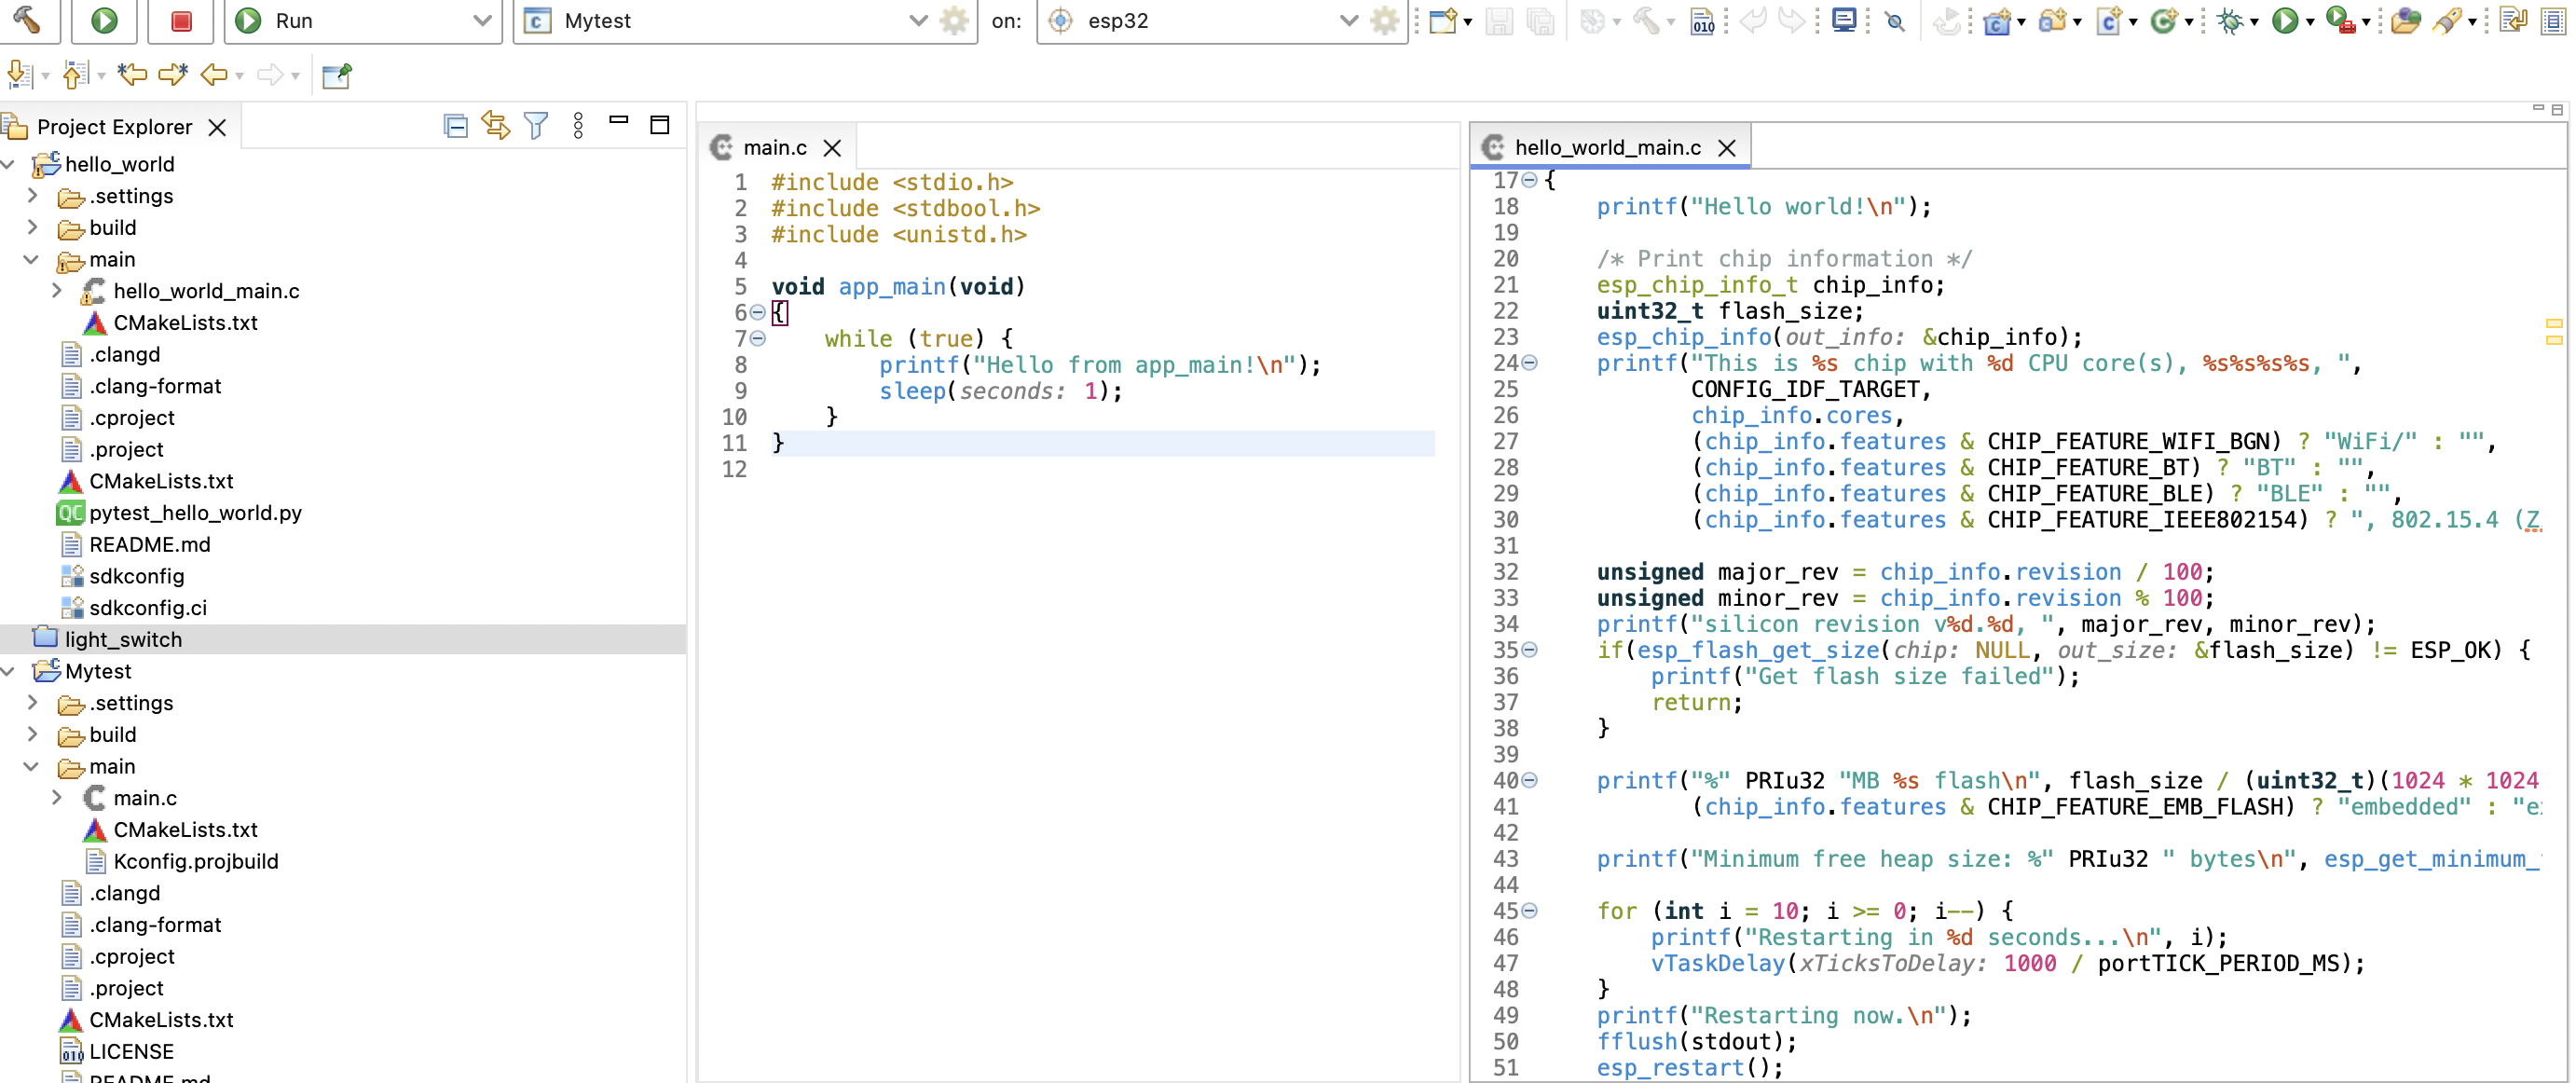Viewport: 2576px width, 1083px height.
Task: Go to the next edit location arrow
Action: coord(173,74)
